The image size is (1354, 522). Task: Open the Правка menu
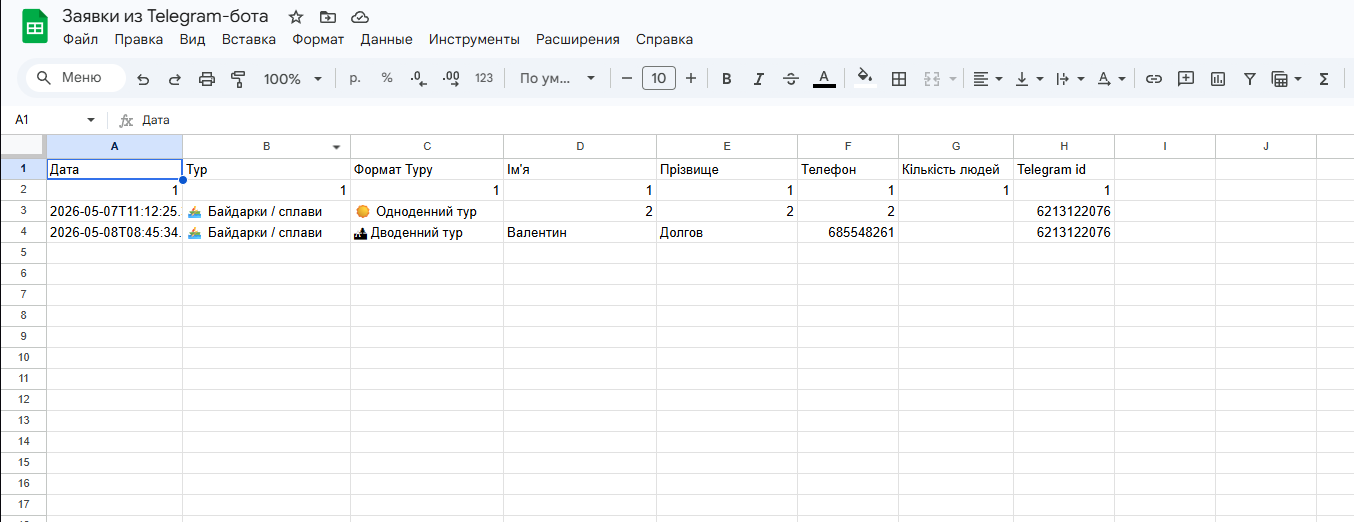click(139, 39)
